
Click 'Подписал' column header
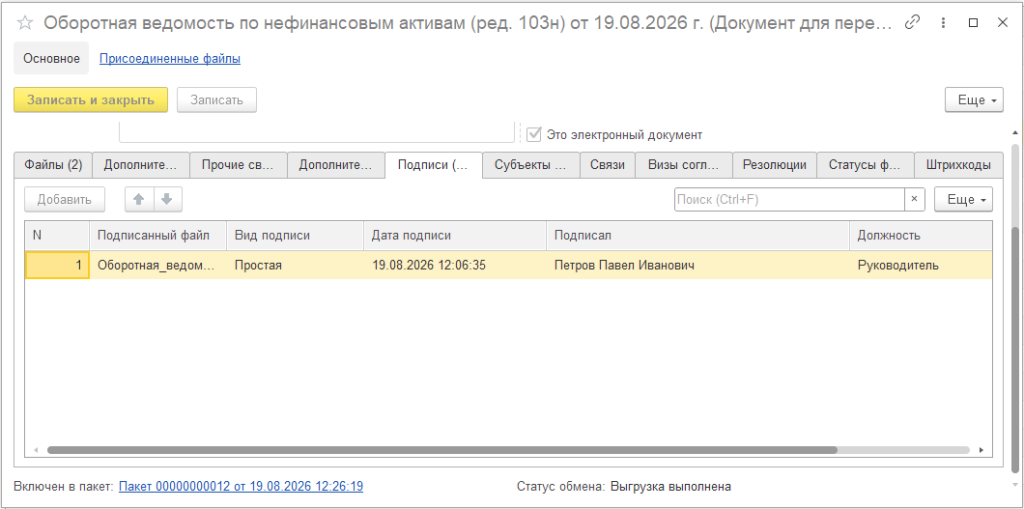tap(697, 235)
